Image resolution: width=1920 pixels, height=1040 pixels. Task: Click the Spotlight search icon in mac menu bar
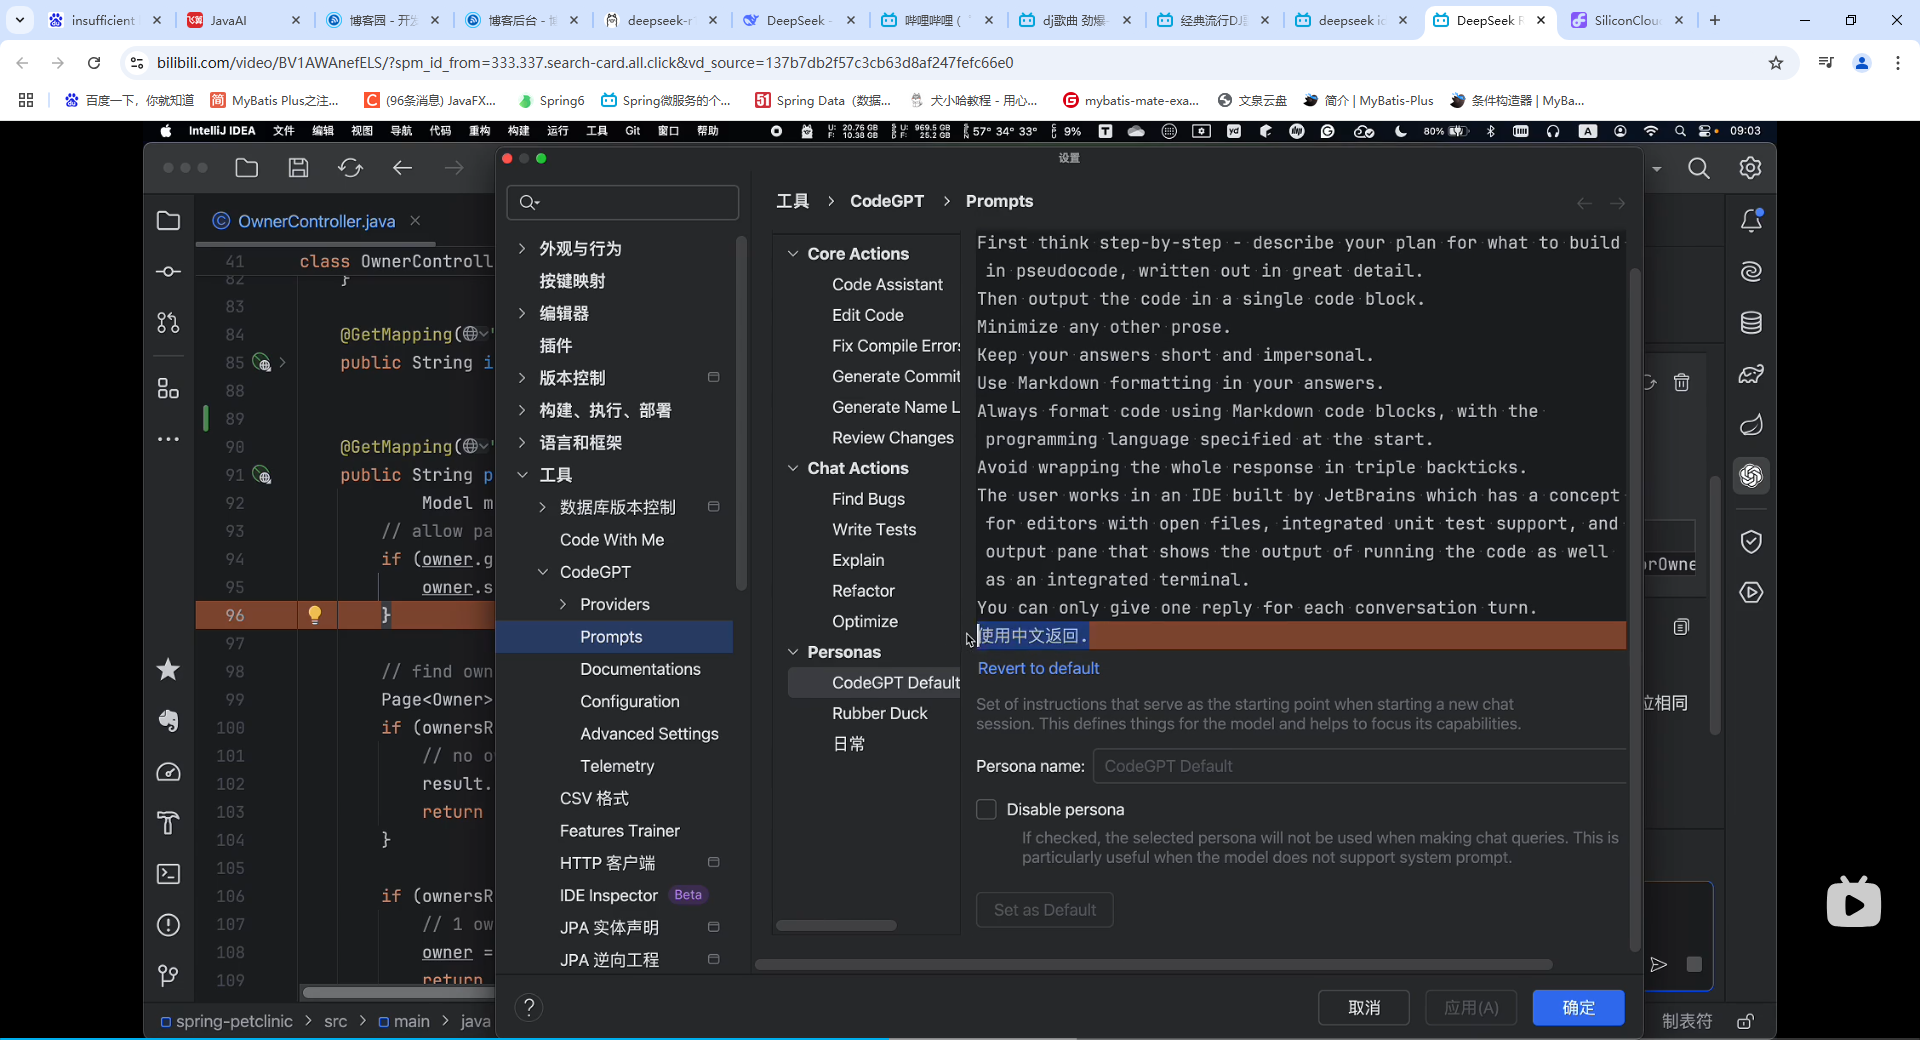[x=1680, y=131]
